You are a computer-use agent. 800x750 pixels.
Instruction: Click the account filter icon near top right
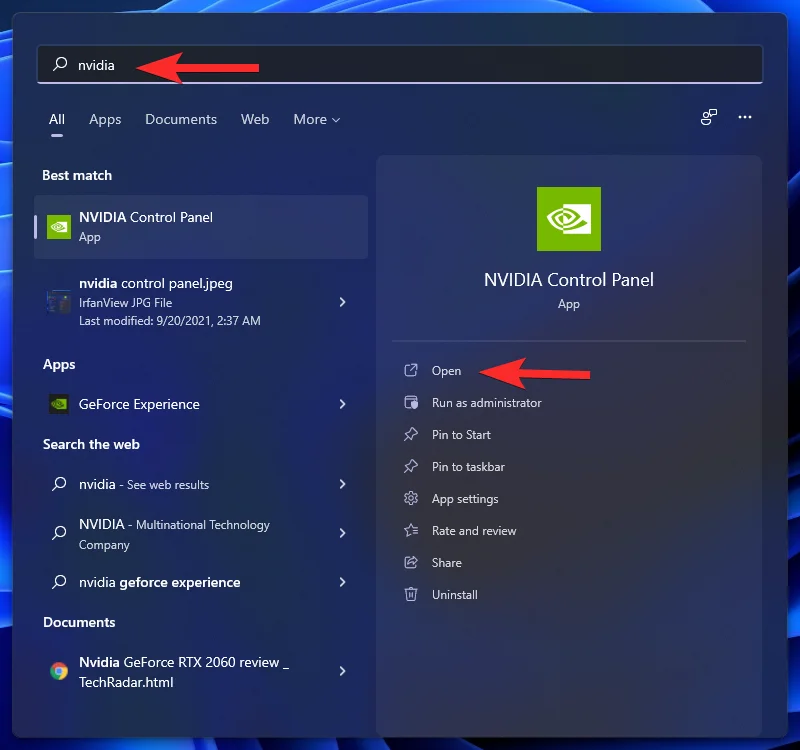tap(708, 117)
